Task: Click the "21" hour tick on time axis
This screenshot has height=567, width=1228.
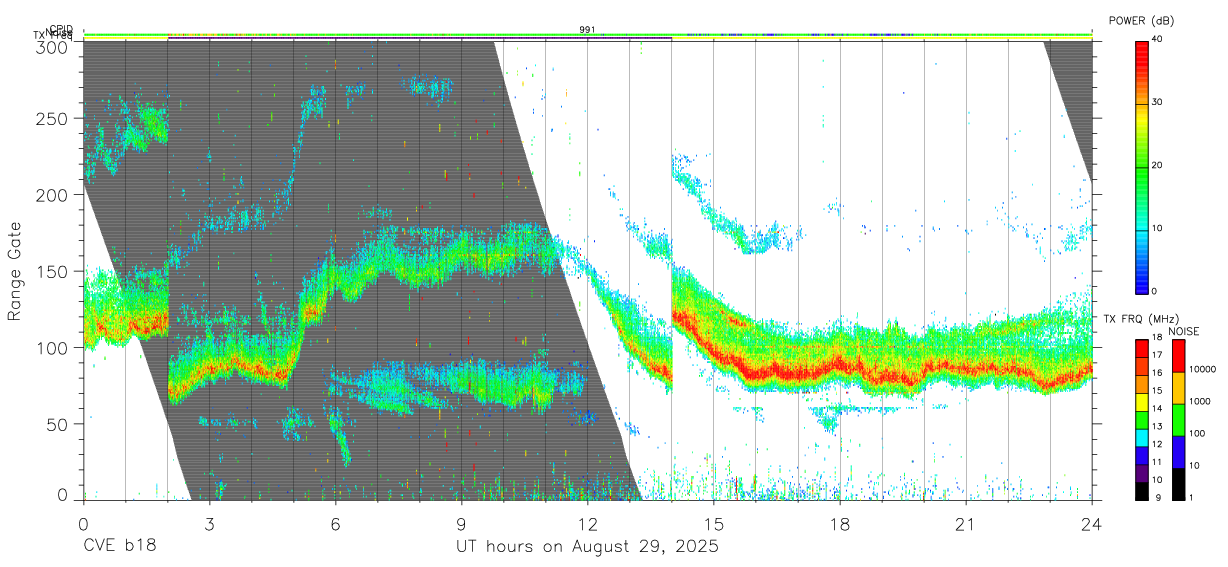Action: [x=965, y=524]
